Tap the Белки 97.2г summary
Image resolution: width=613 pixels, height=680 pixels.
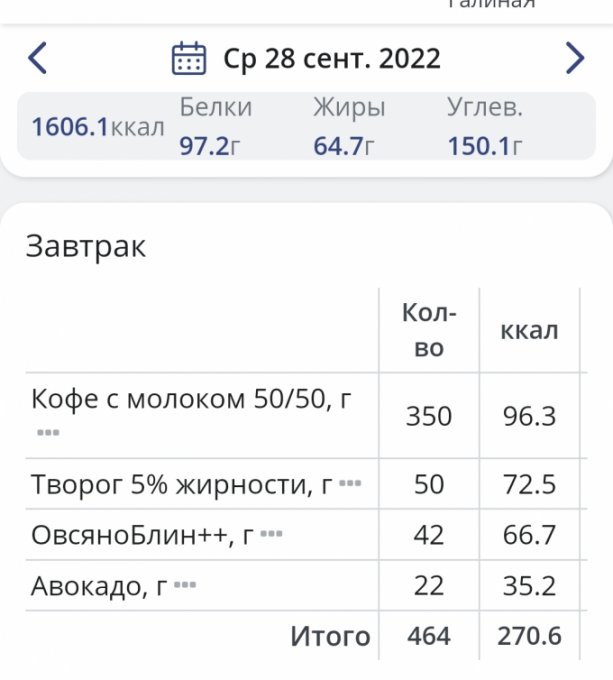pos(215,127)
